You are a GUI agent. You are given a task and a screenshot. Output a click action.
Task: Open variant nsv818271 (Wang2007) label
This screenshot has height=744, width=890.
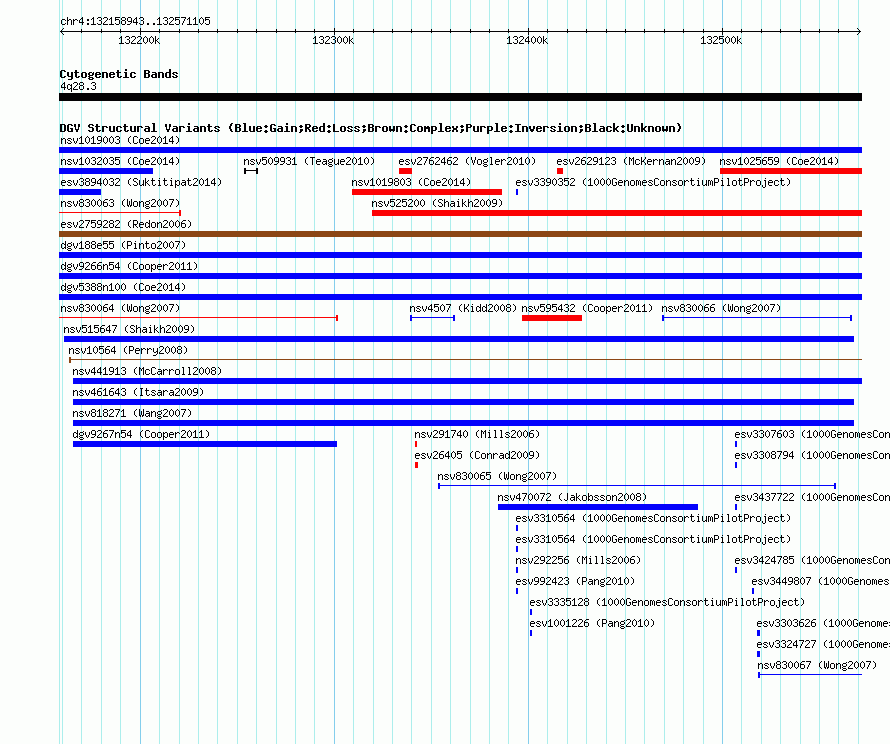tap(132, 413)
